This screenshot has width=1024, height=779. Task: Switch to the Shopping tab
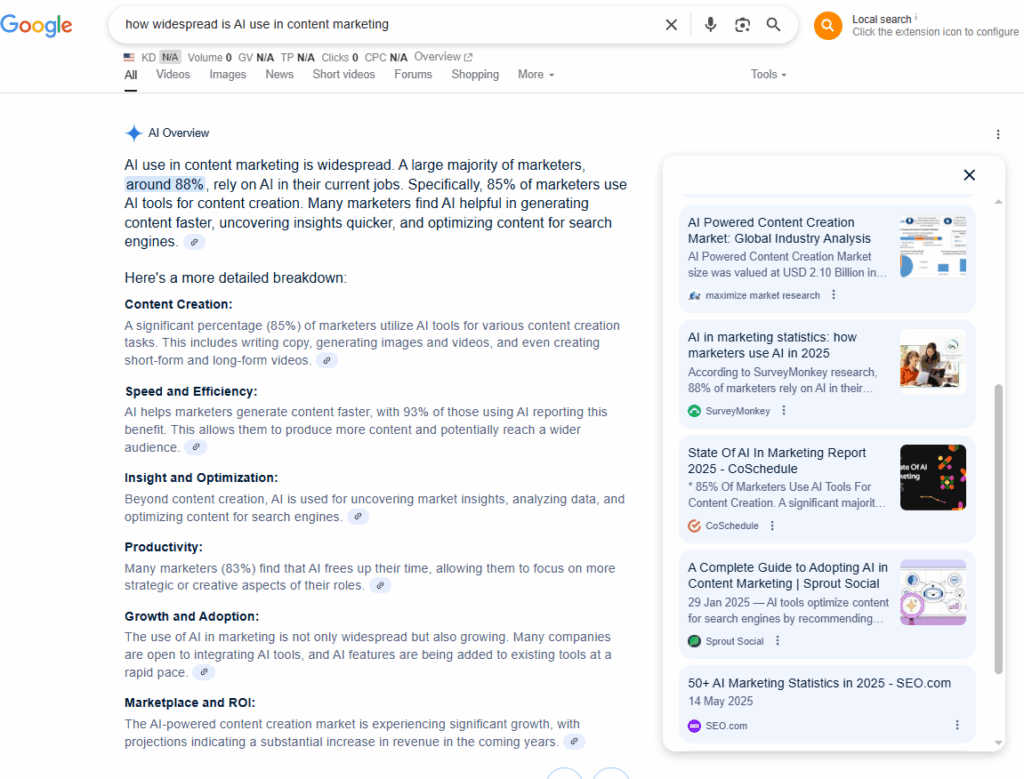coord(475,74)
